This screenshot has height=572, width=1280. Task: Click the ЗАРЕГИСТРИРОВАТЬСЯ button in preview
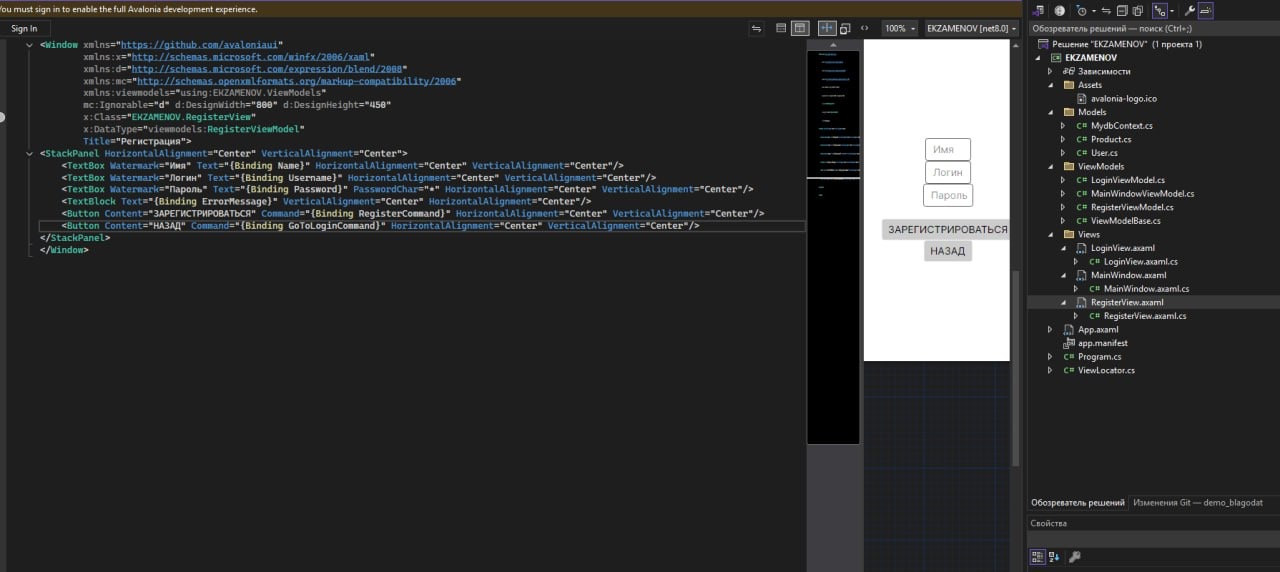[x=947, y=230]
